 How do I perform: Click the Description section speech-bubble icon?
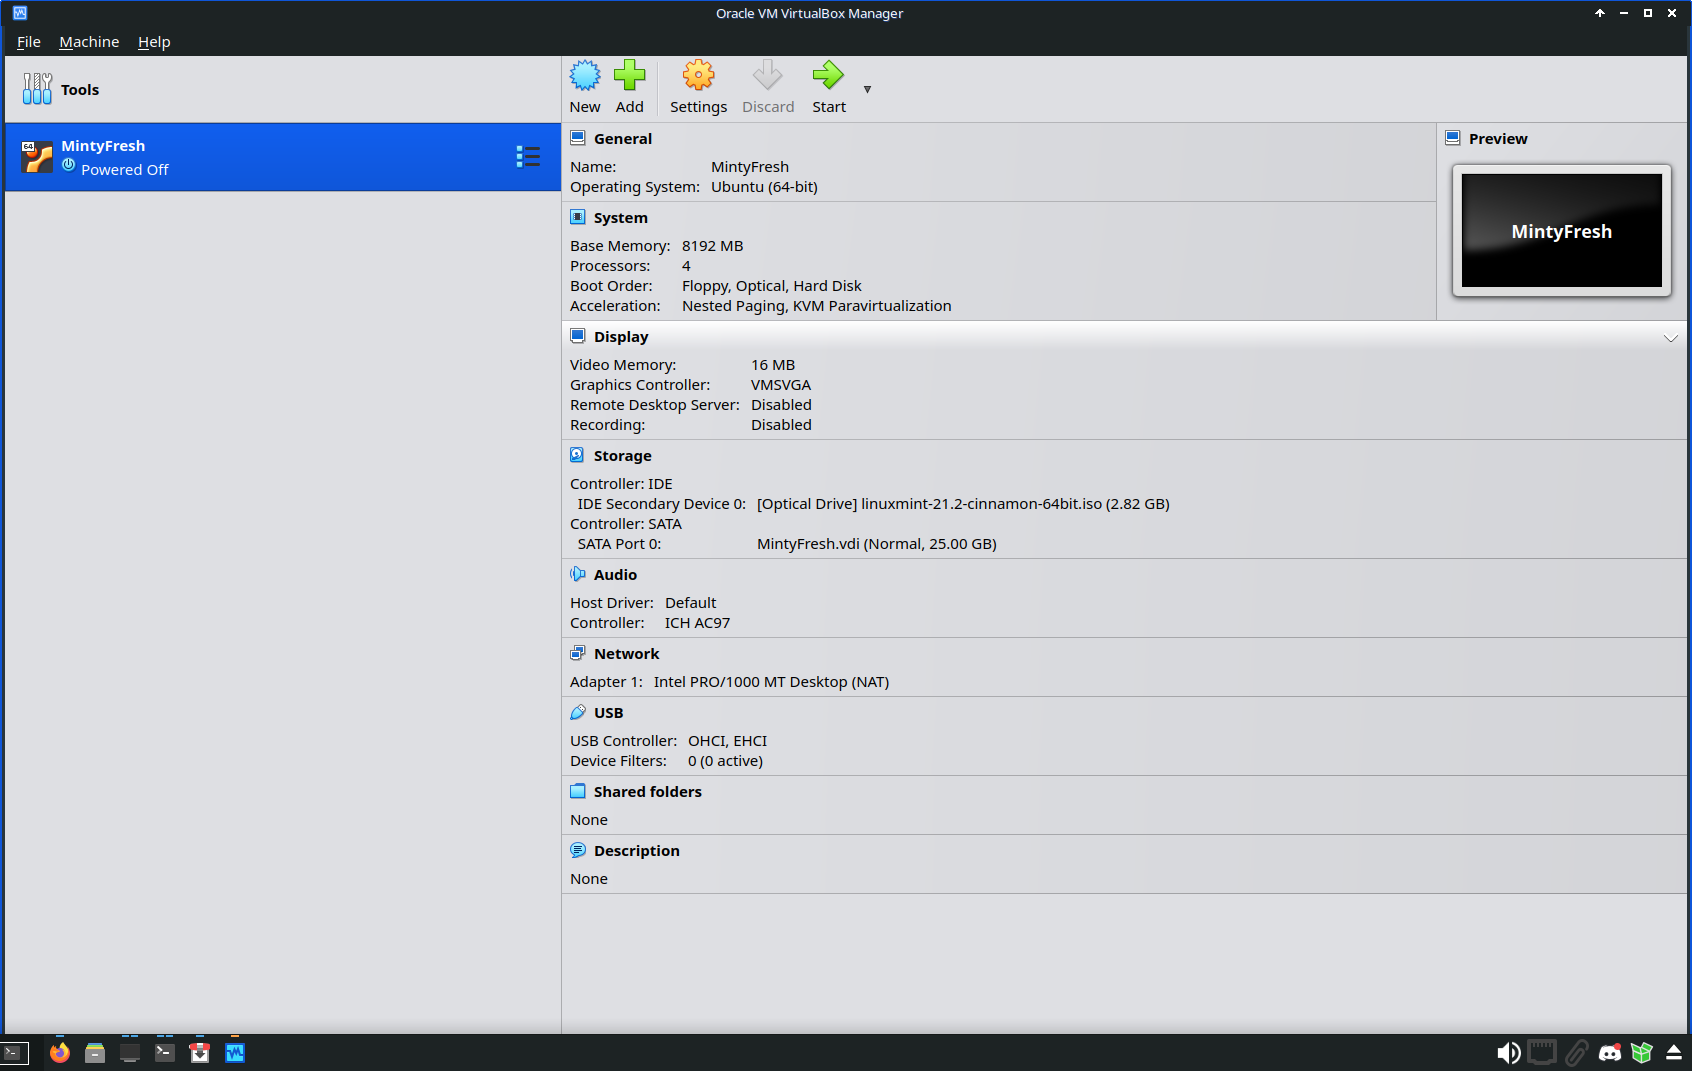click(x=578, y=850)
